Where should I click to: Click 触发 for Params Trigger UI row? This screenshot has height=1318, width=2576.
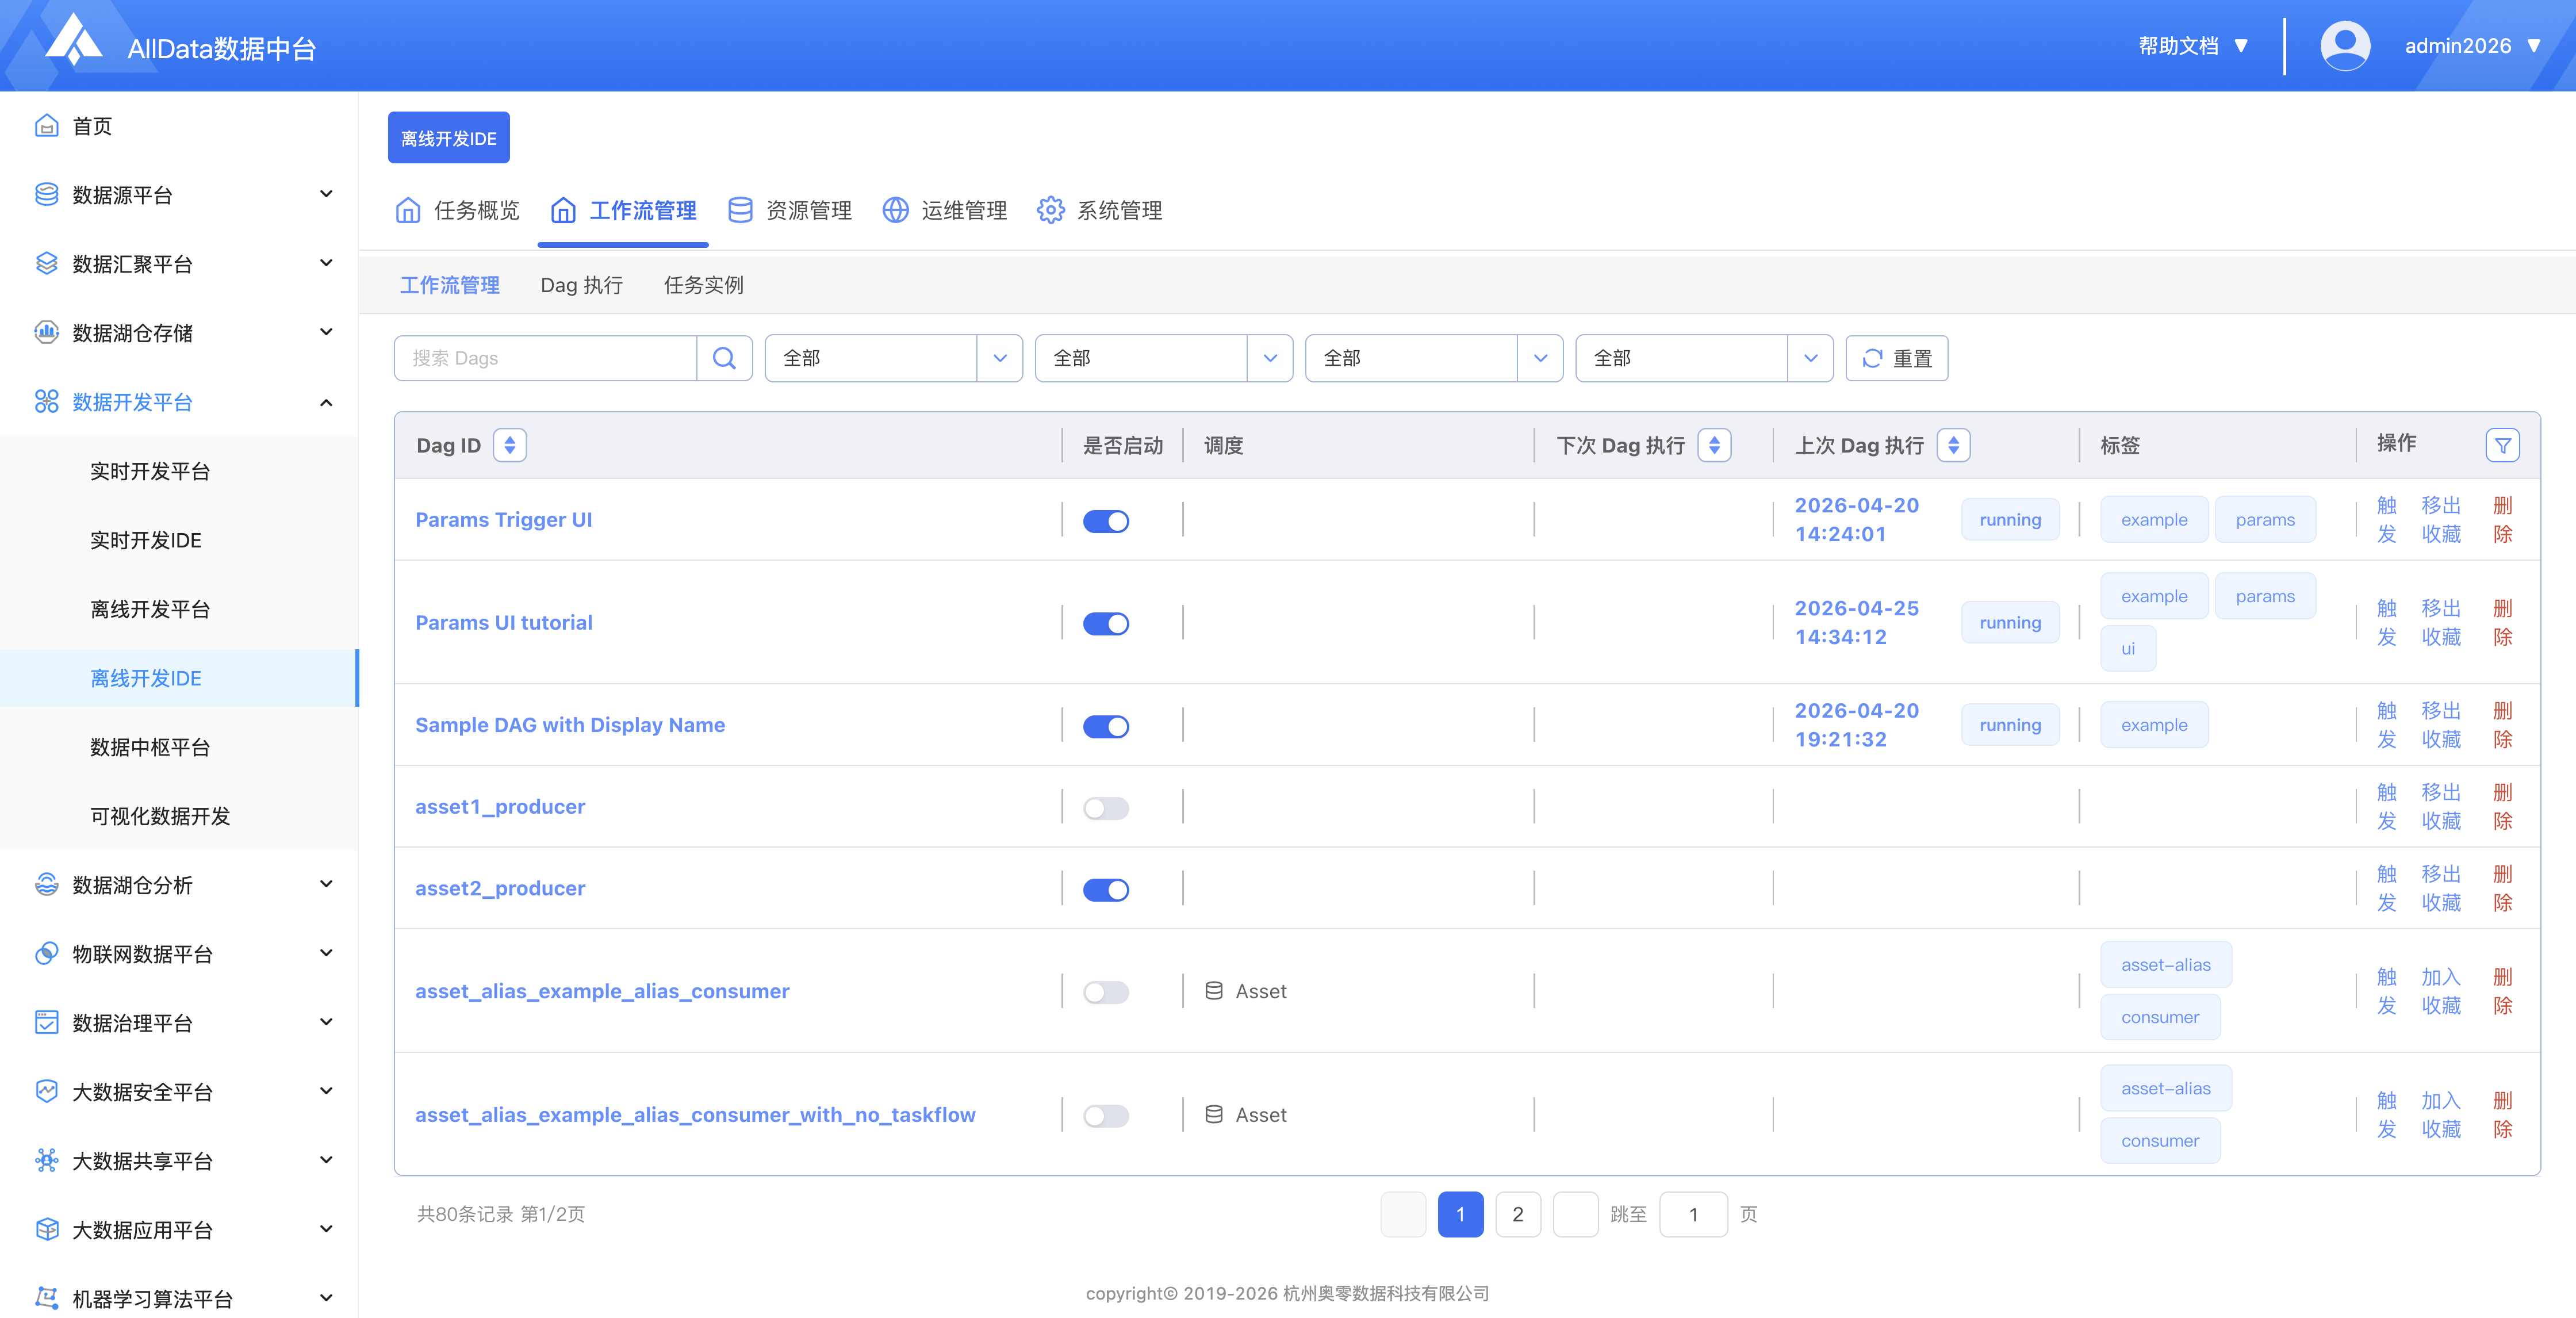click(2386, 520)
